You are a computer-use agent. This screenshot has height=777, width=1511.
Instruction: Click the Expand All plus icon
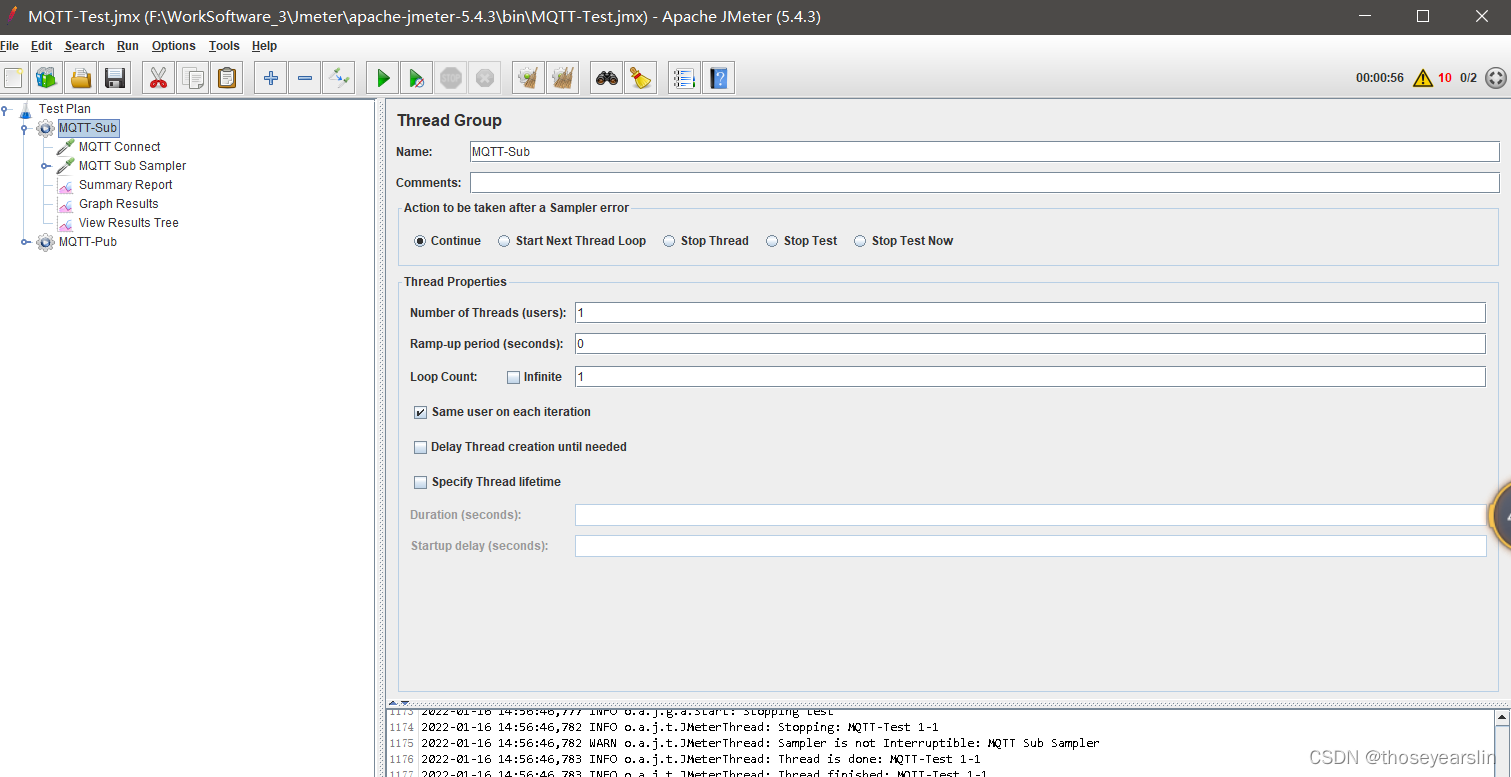pos(270,77)
